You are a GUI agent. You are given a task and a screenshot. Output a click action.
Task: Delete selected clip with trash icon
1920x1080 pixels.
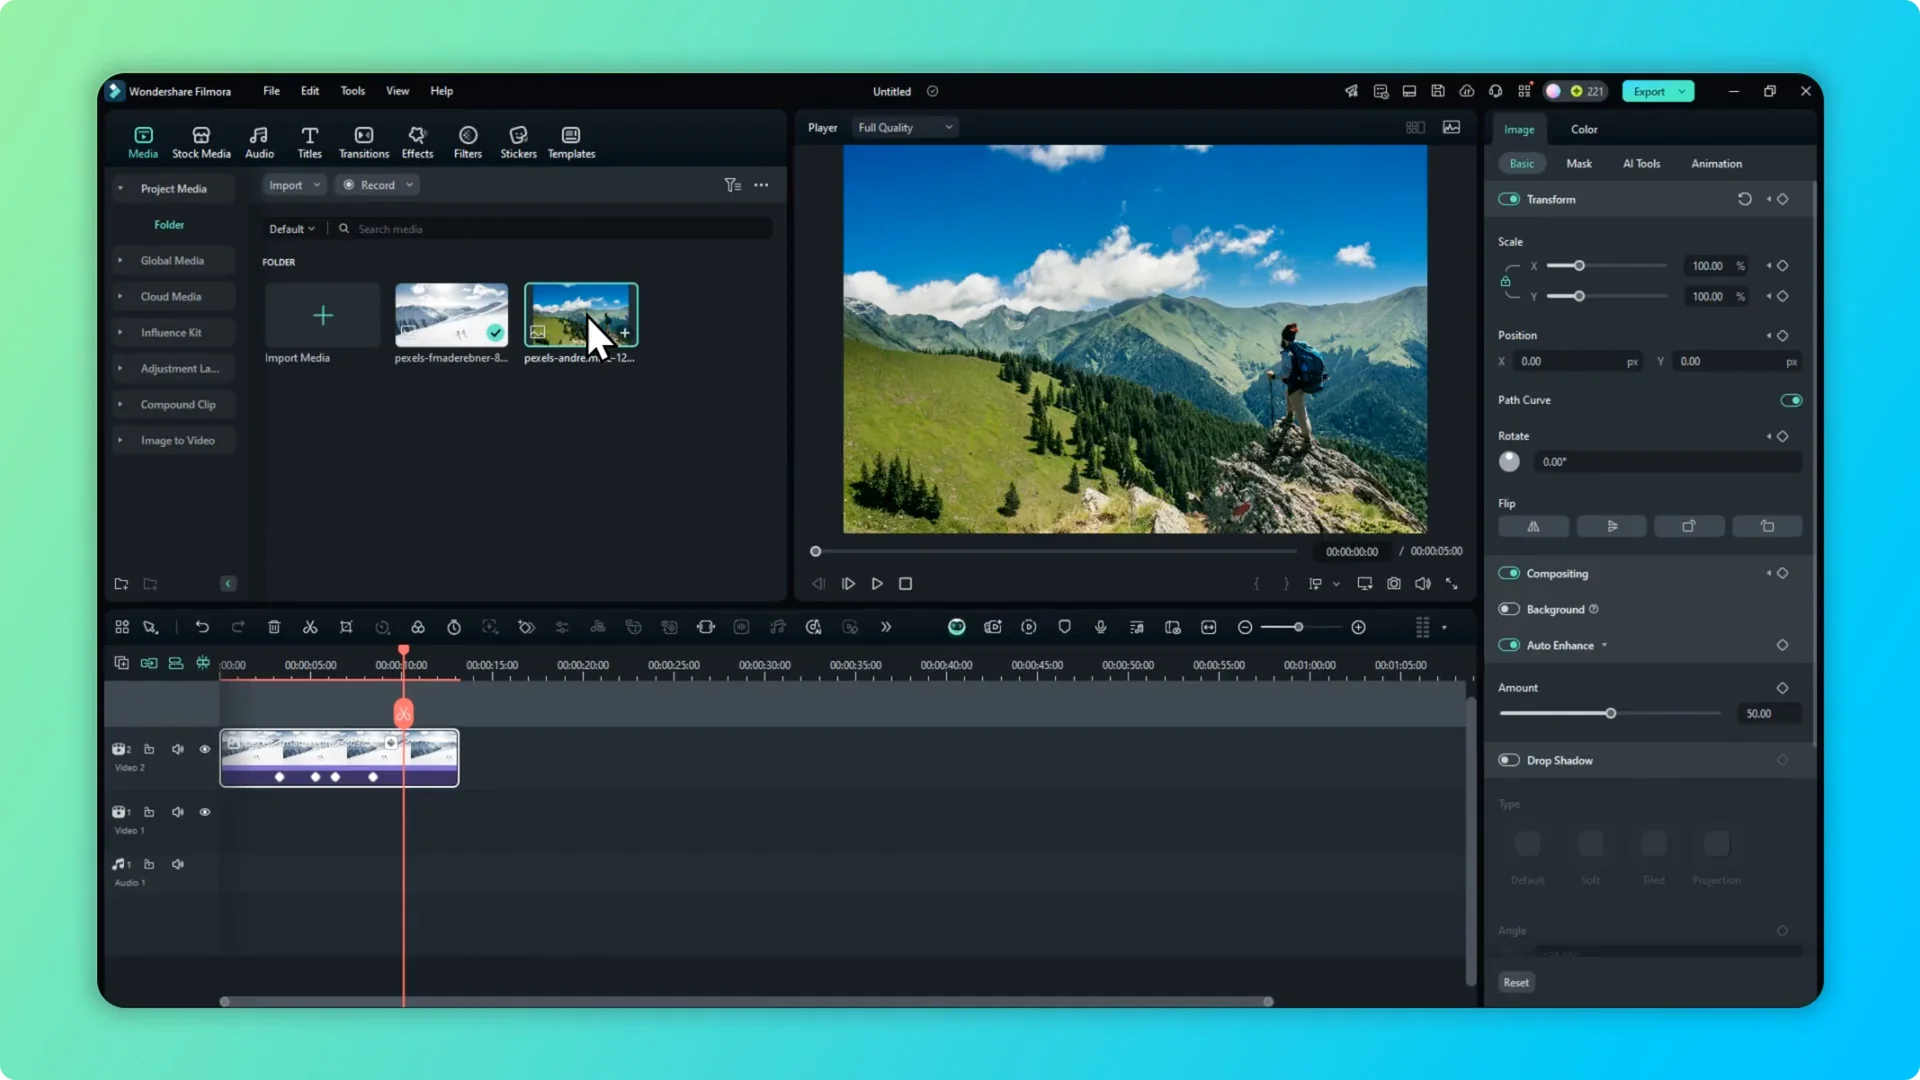[x=274, y=627]
